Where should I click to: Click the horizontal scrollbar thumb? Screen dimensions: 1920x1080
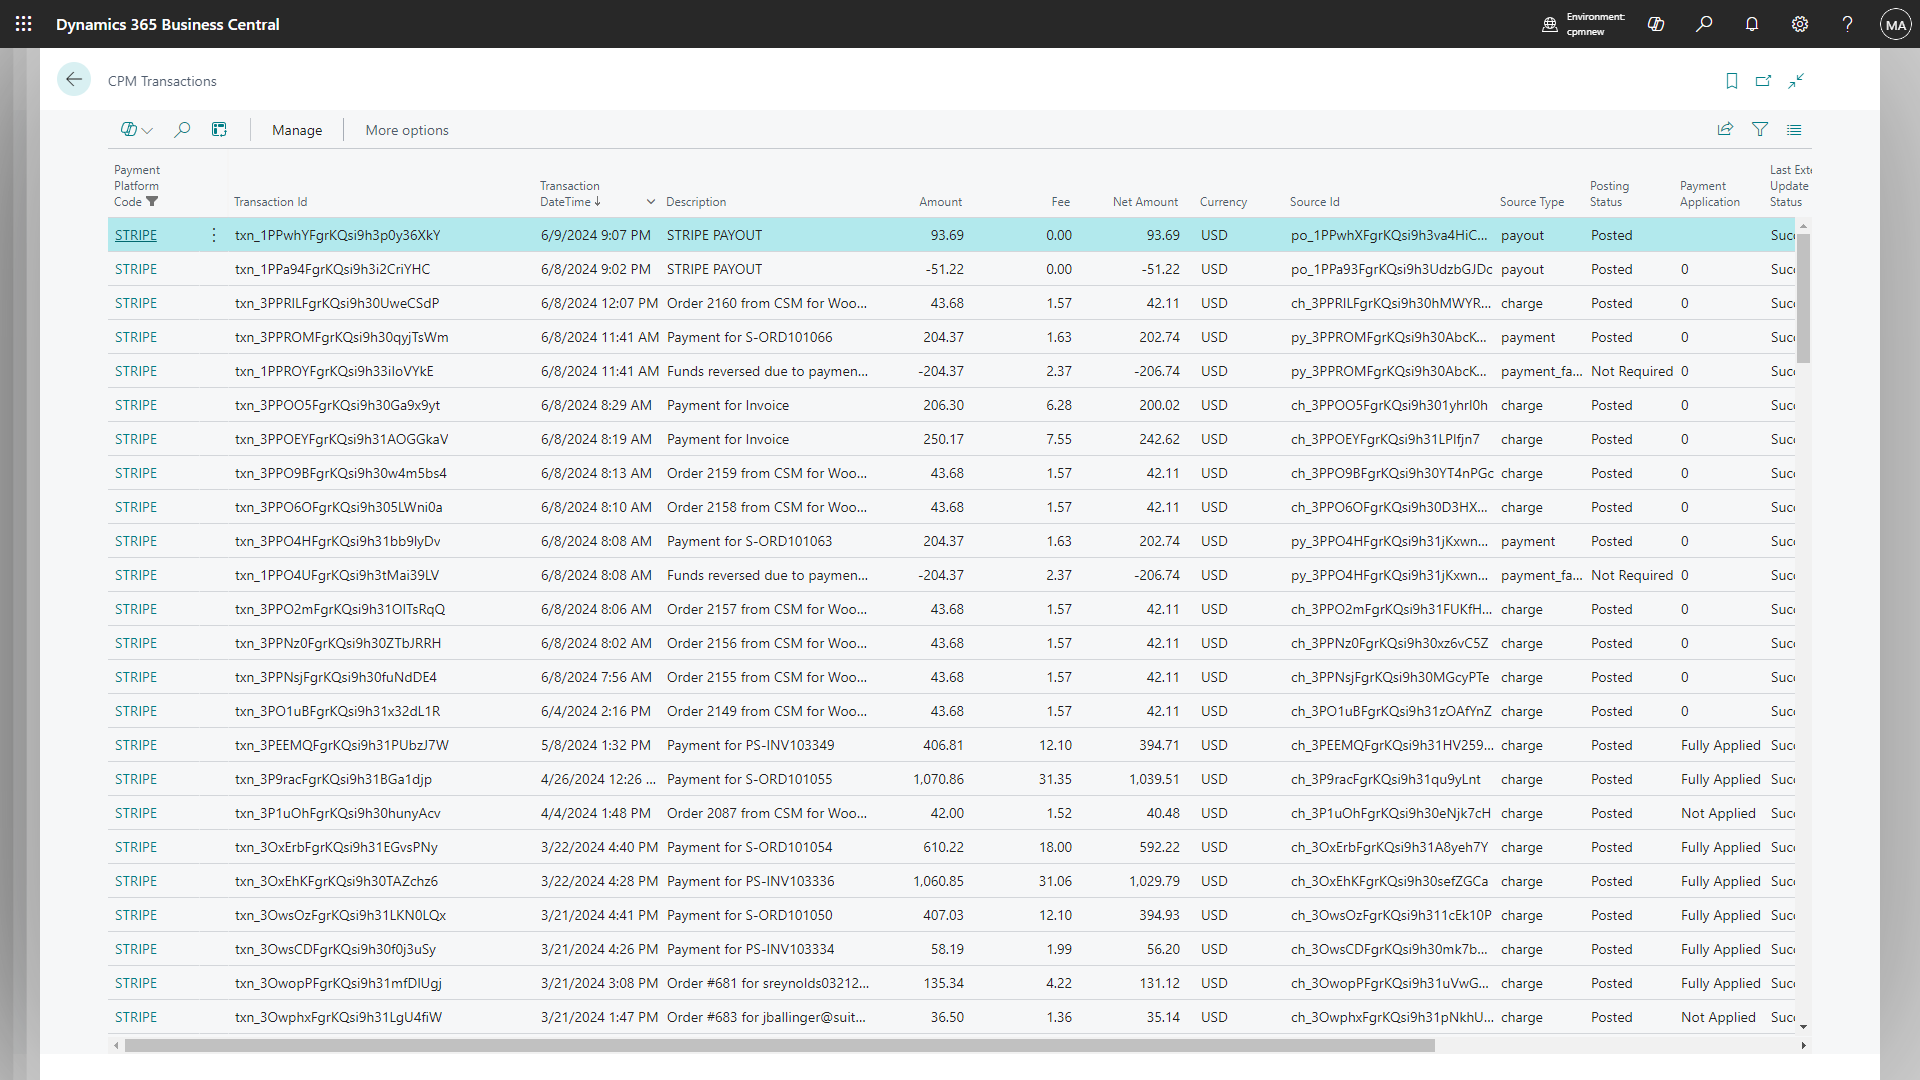pyautogui.click(x=780, y=1046)
